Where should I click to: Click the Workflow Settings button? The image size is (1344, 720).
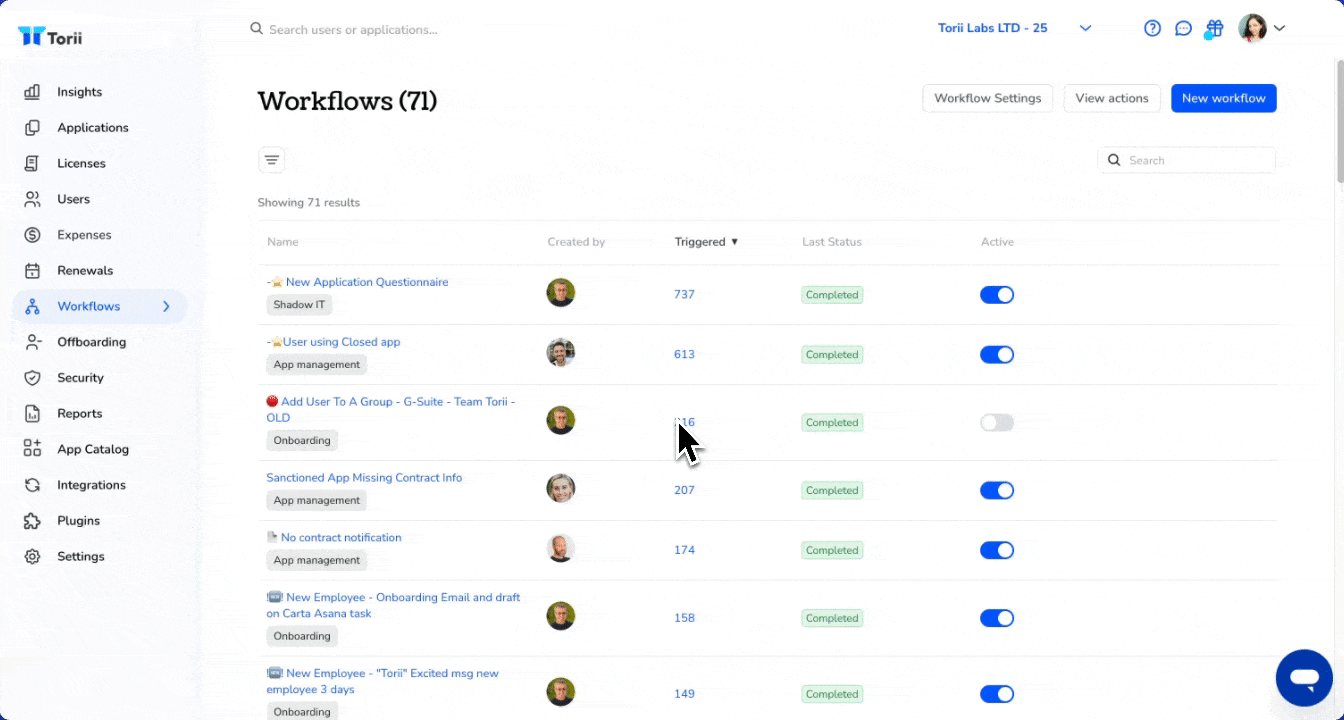987,98
